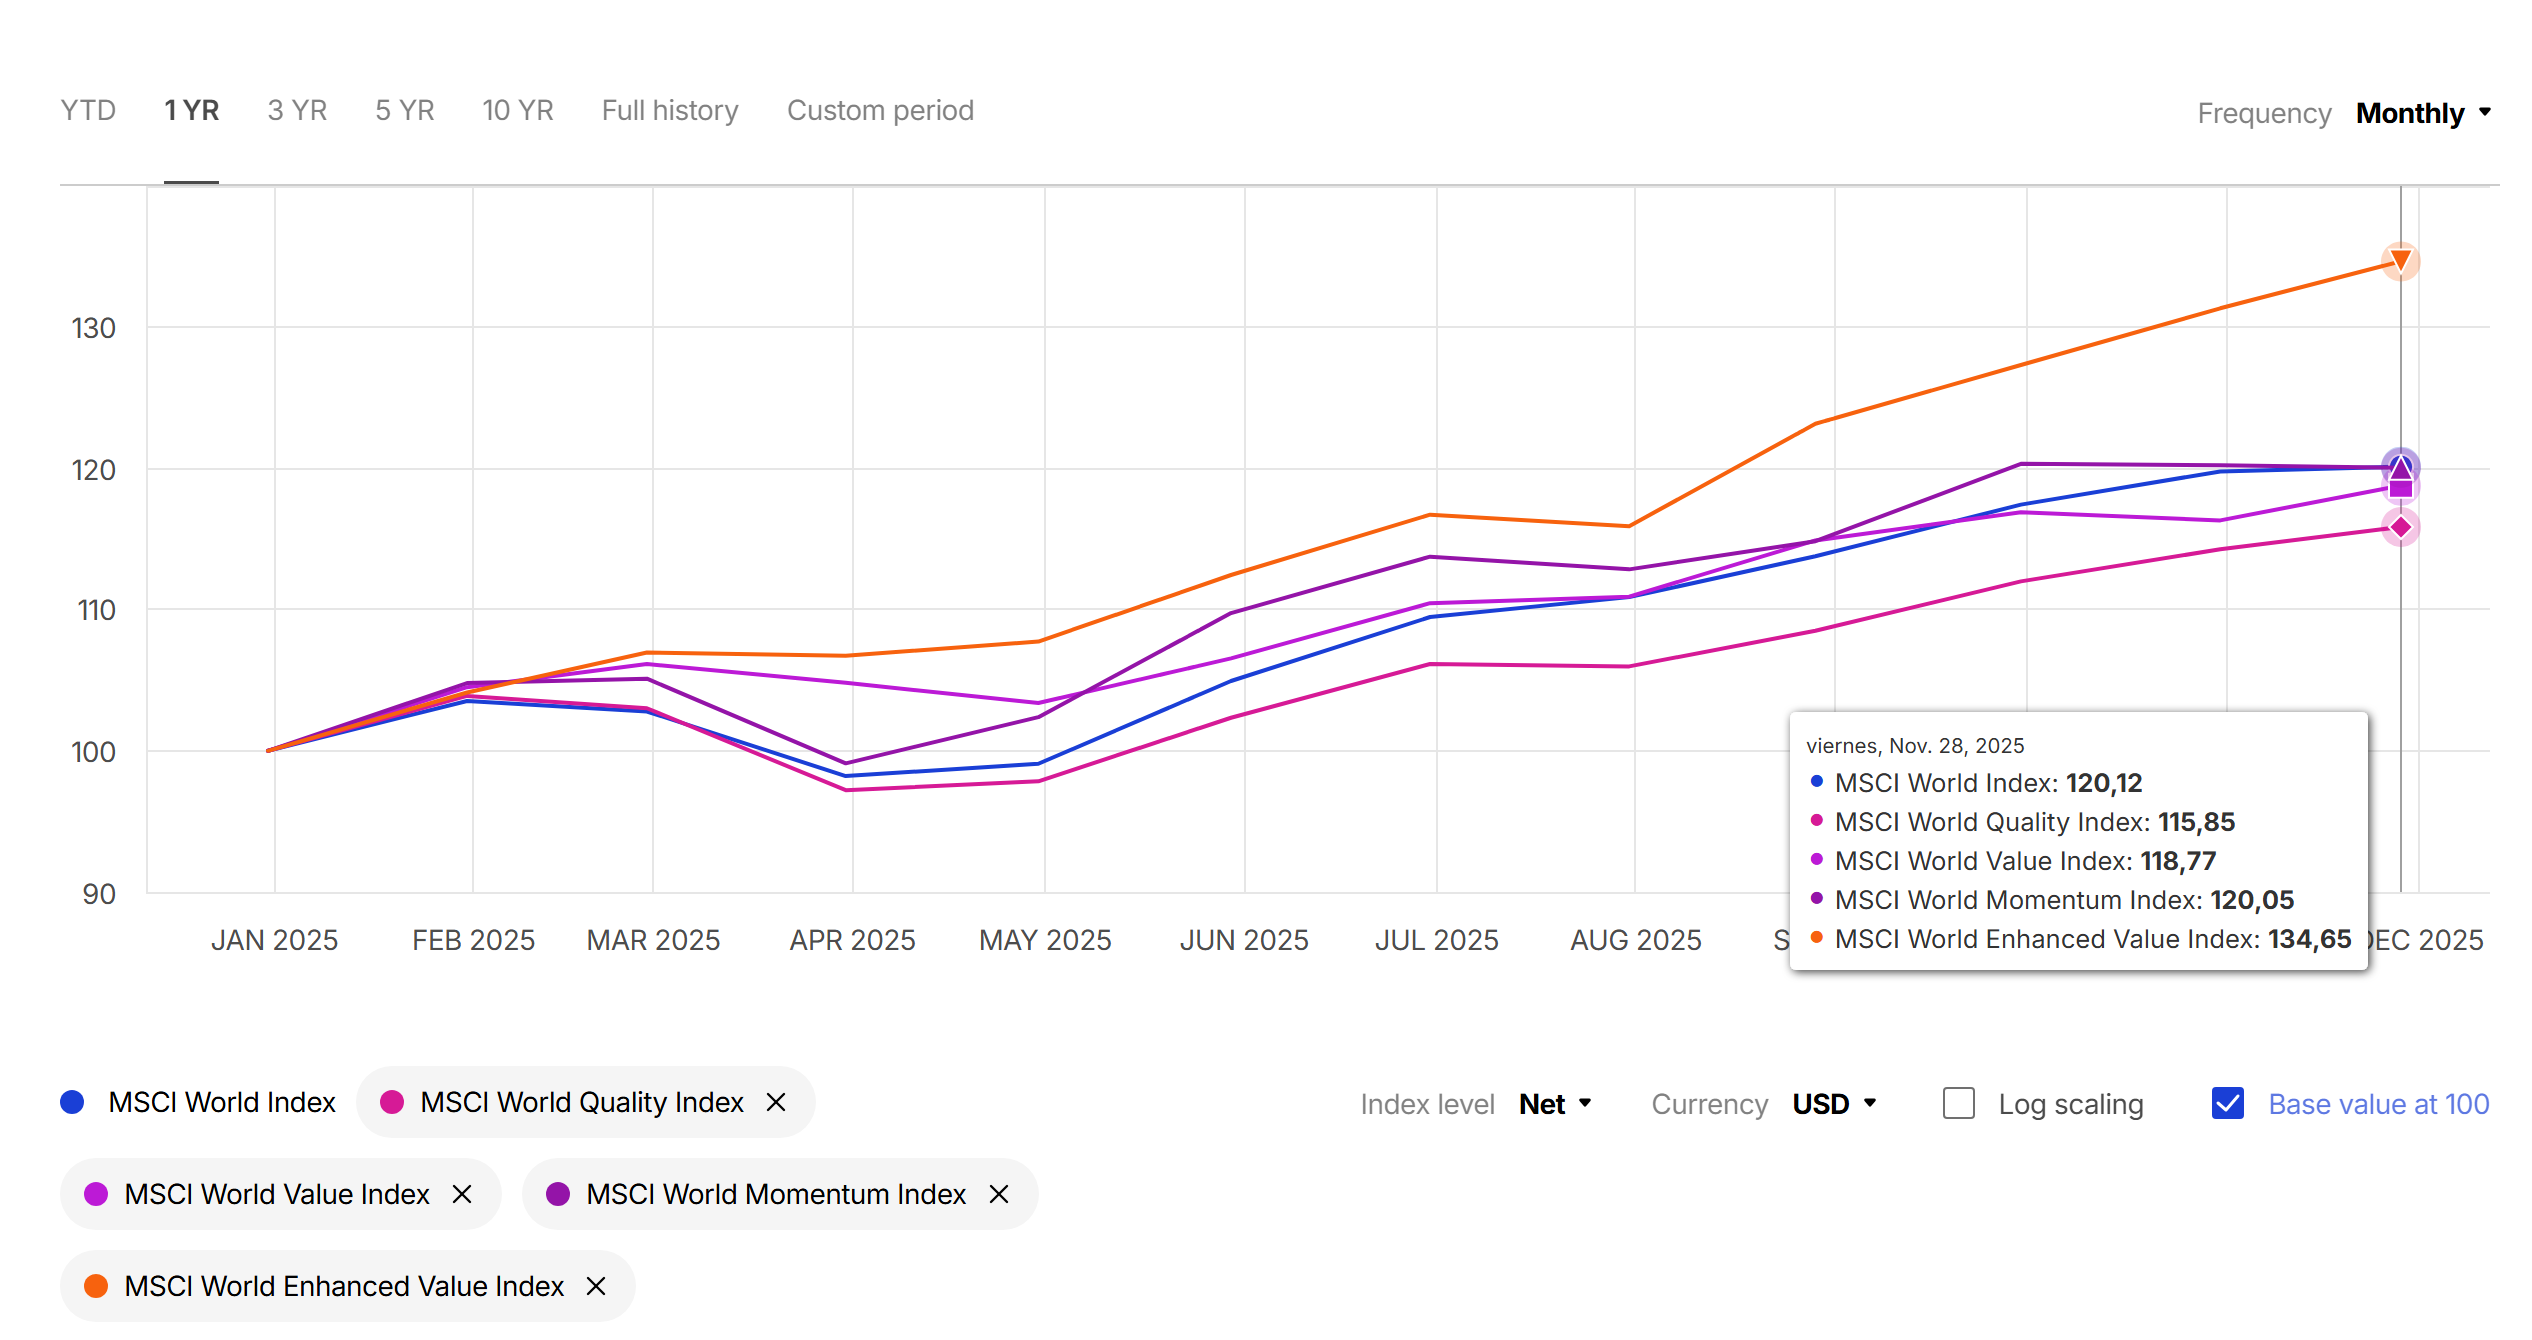The image size is (2532, 1340).
Task: Click the orange triangle marker on the chart
Action: click(2400, 261)
